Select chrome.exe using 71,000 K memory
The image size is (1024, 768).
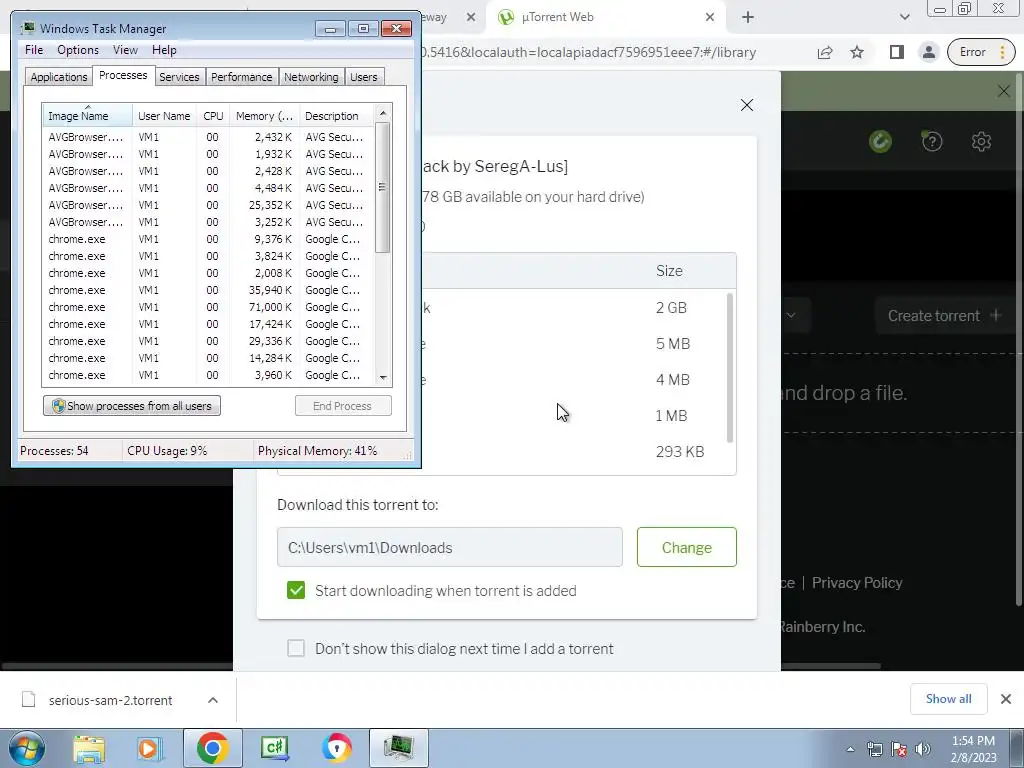pyautogui.click(x=209, y=307)
